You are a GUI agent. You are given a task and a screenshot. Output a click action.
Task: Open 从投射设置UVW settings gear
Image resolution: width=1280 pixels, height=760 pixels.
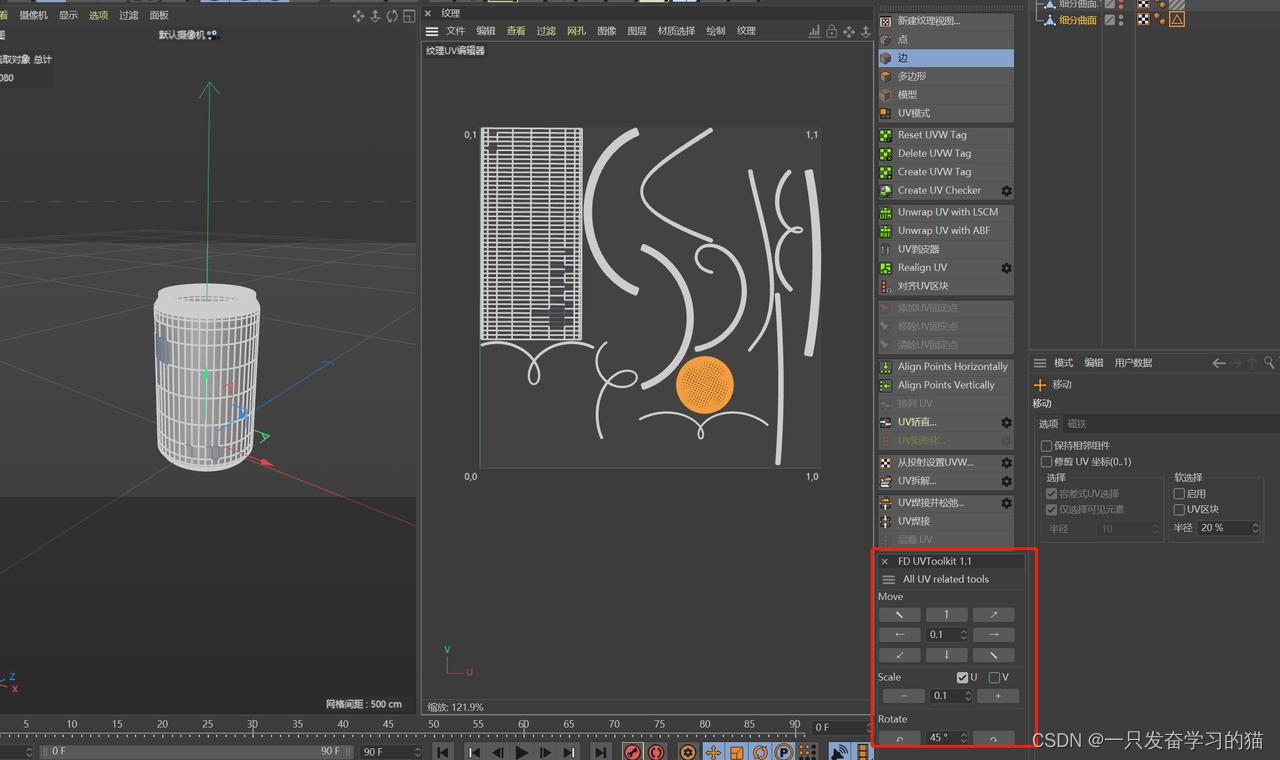pos(1006,463)
